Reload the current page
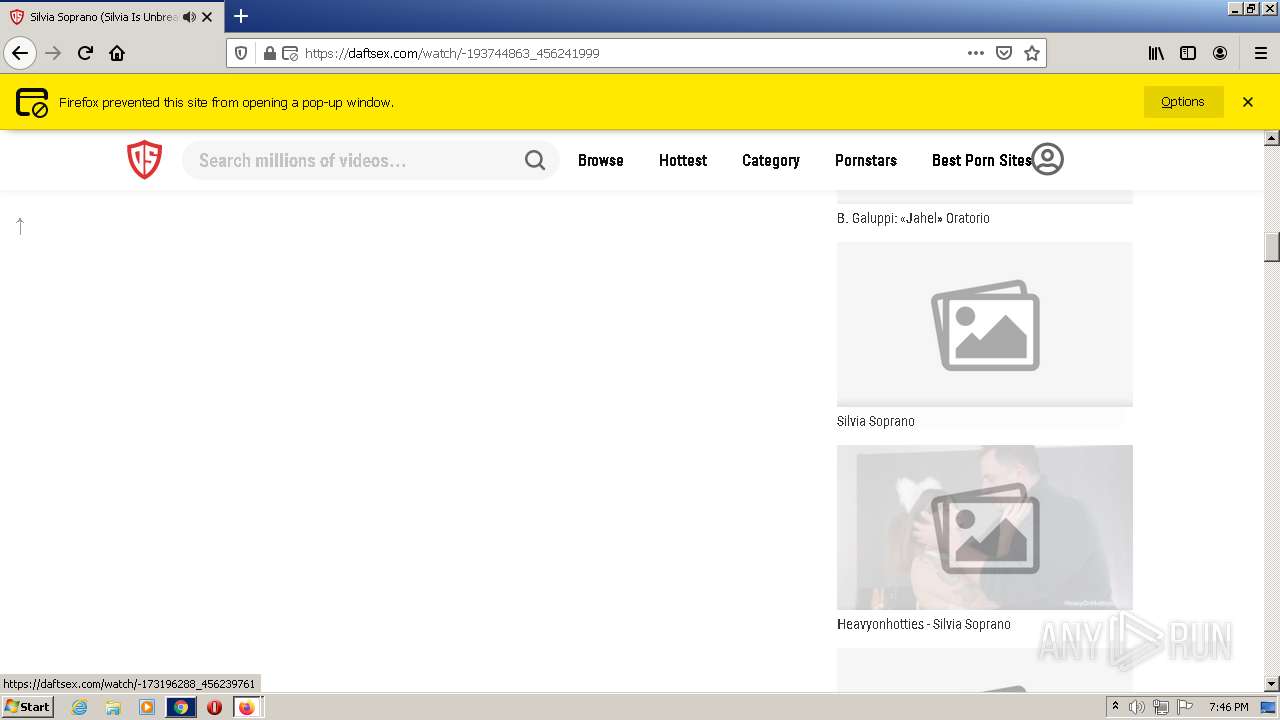 click(x=85, y=53)
